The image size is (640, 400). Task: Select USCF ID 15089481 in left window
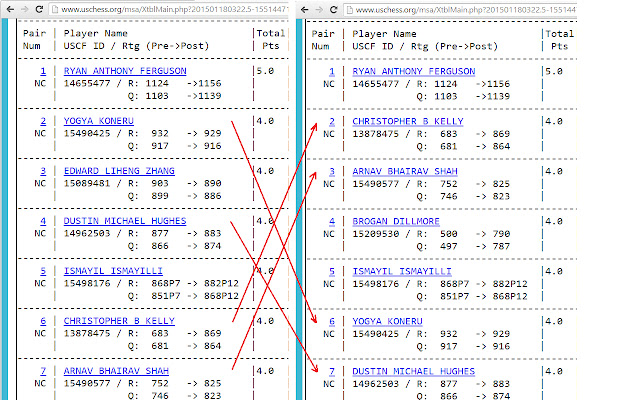point(87,183)
